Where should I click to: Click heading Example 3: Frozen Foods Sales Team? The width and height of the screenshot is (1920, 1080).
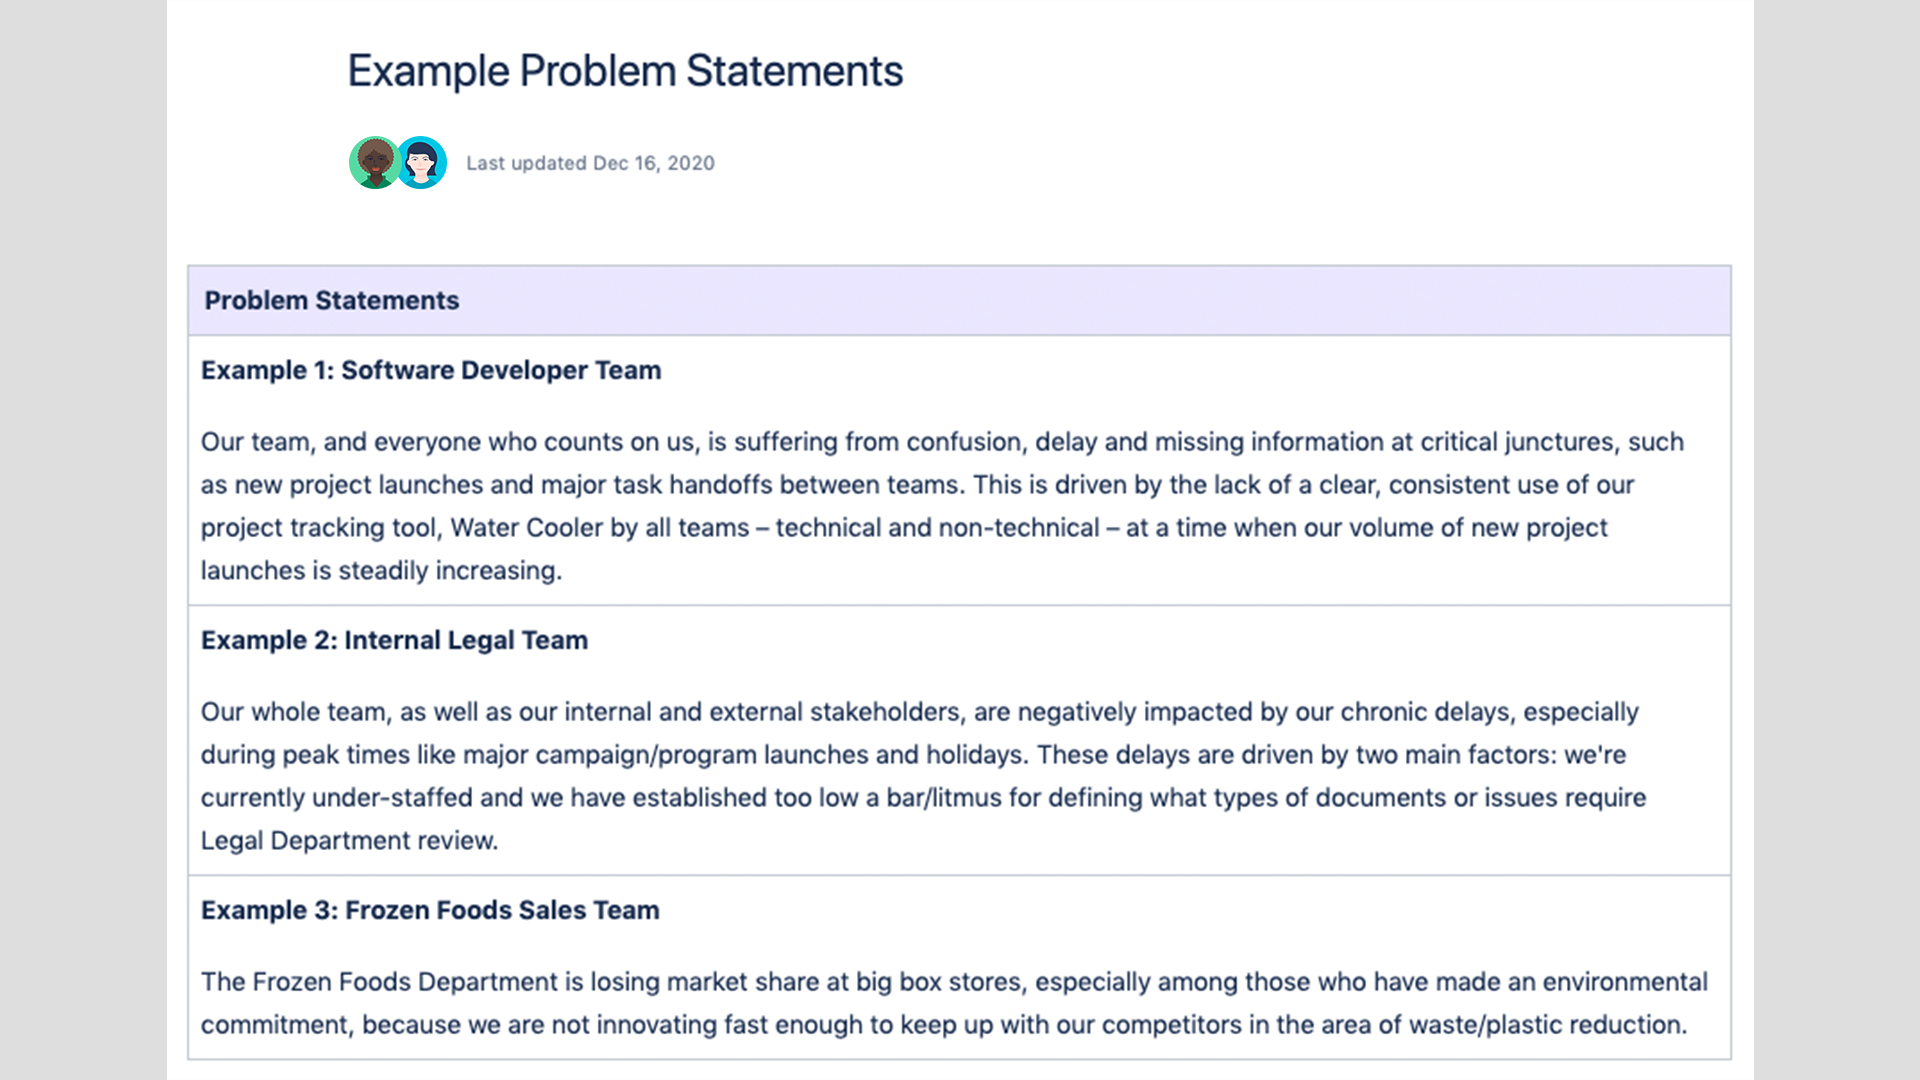[x=430, y=910]
